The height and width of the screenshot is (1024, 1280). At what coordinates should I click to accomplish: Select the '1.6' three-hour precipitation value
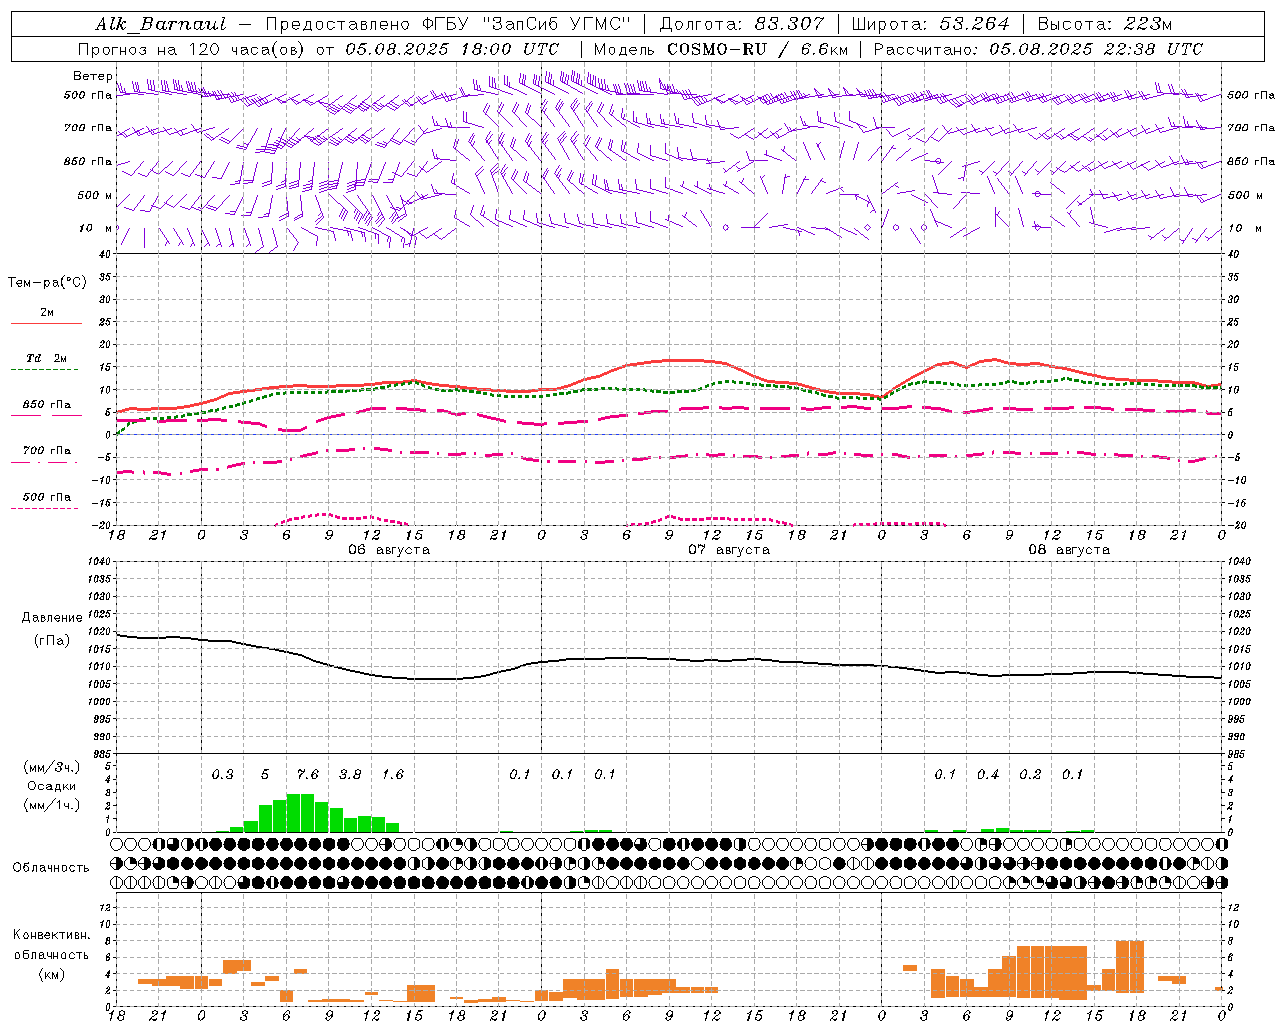point(393,775)
